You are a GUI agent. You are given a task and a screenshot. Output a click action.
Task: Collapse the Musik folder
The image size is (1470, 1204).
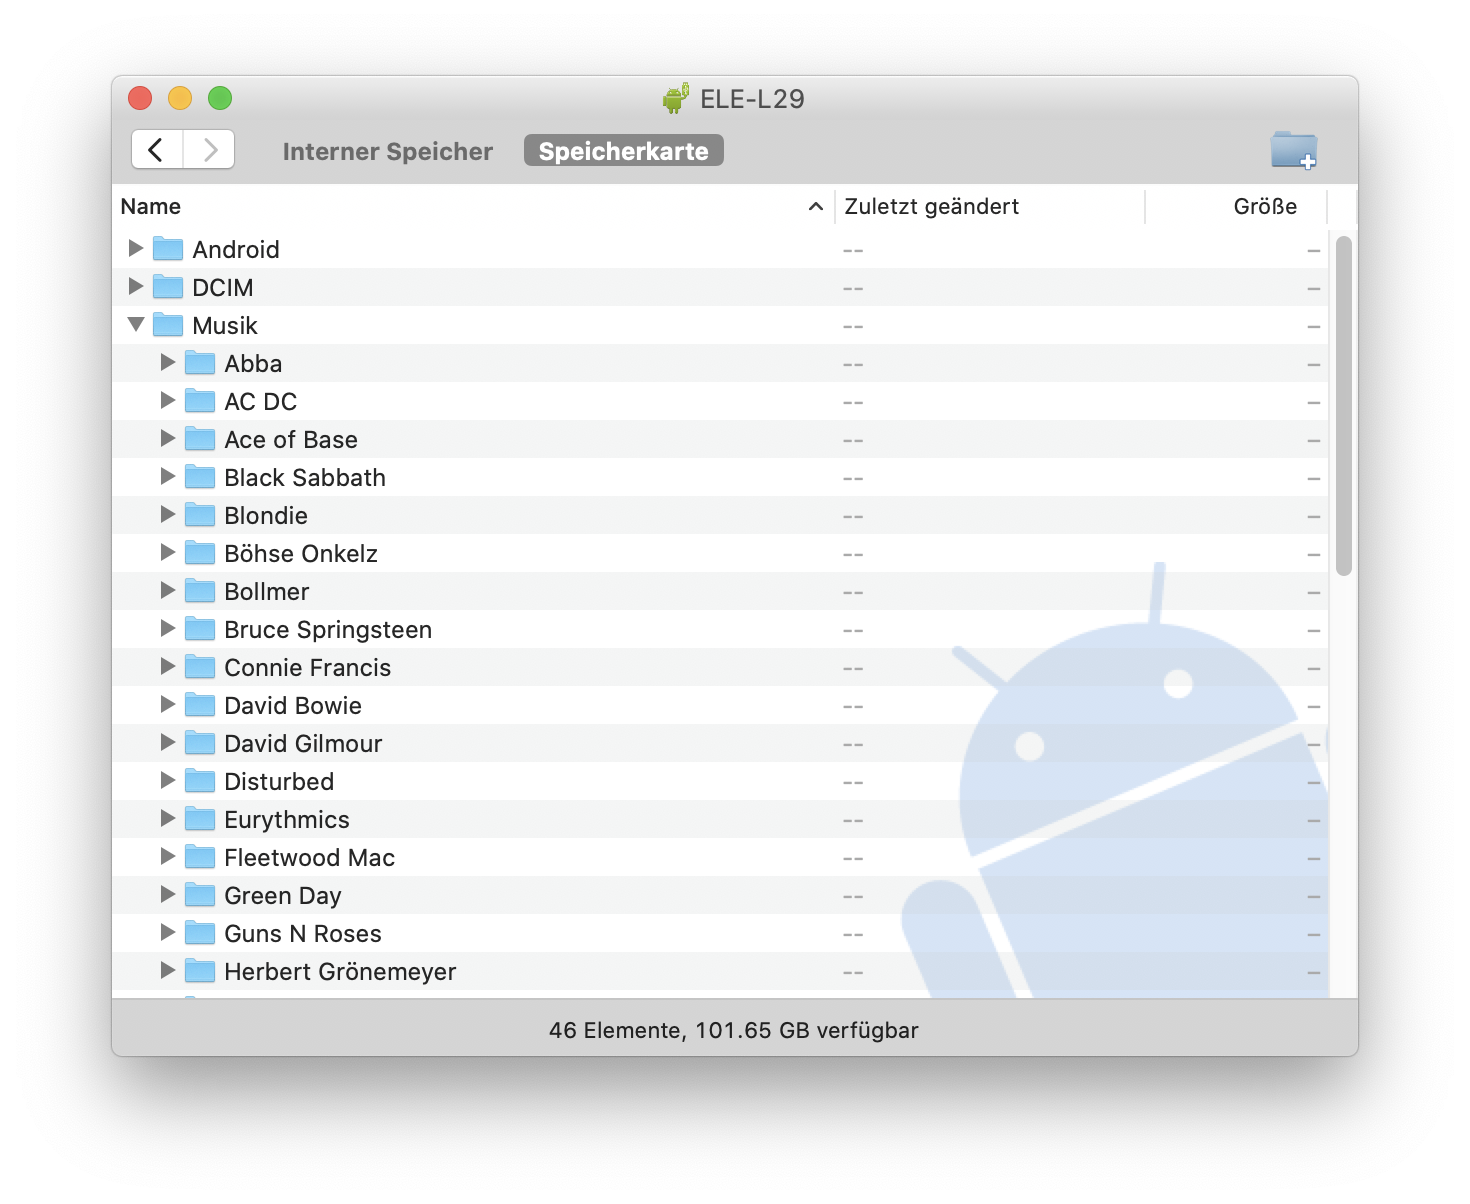click(136, 324)
